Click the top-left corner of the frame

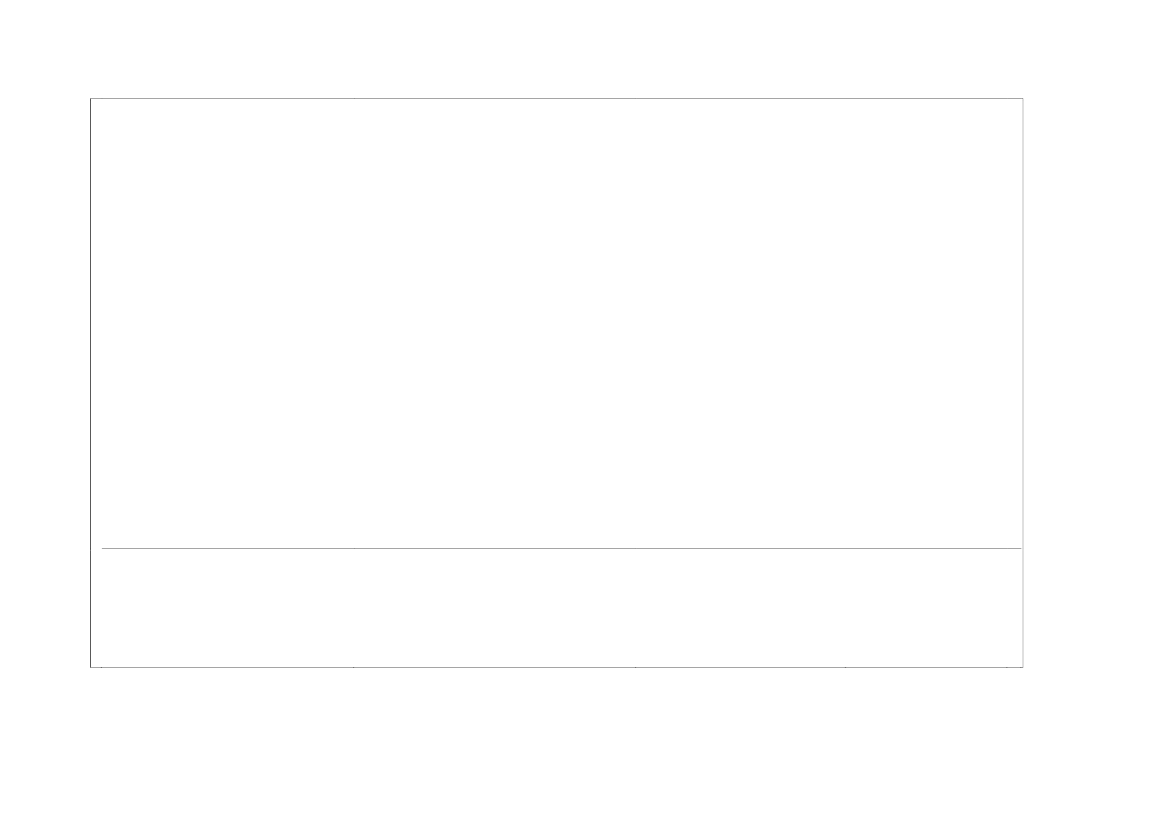[91, 98]
